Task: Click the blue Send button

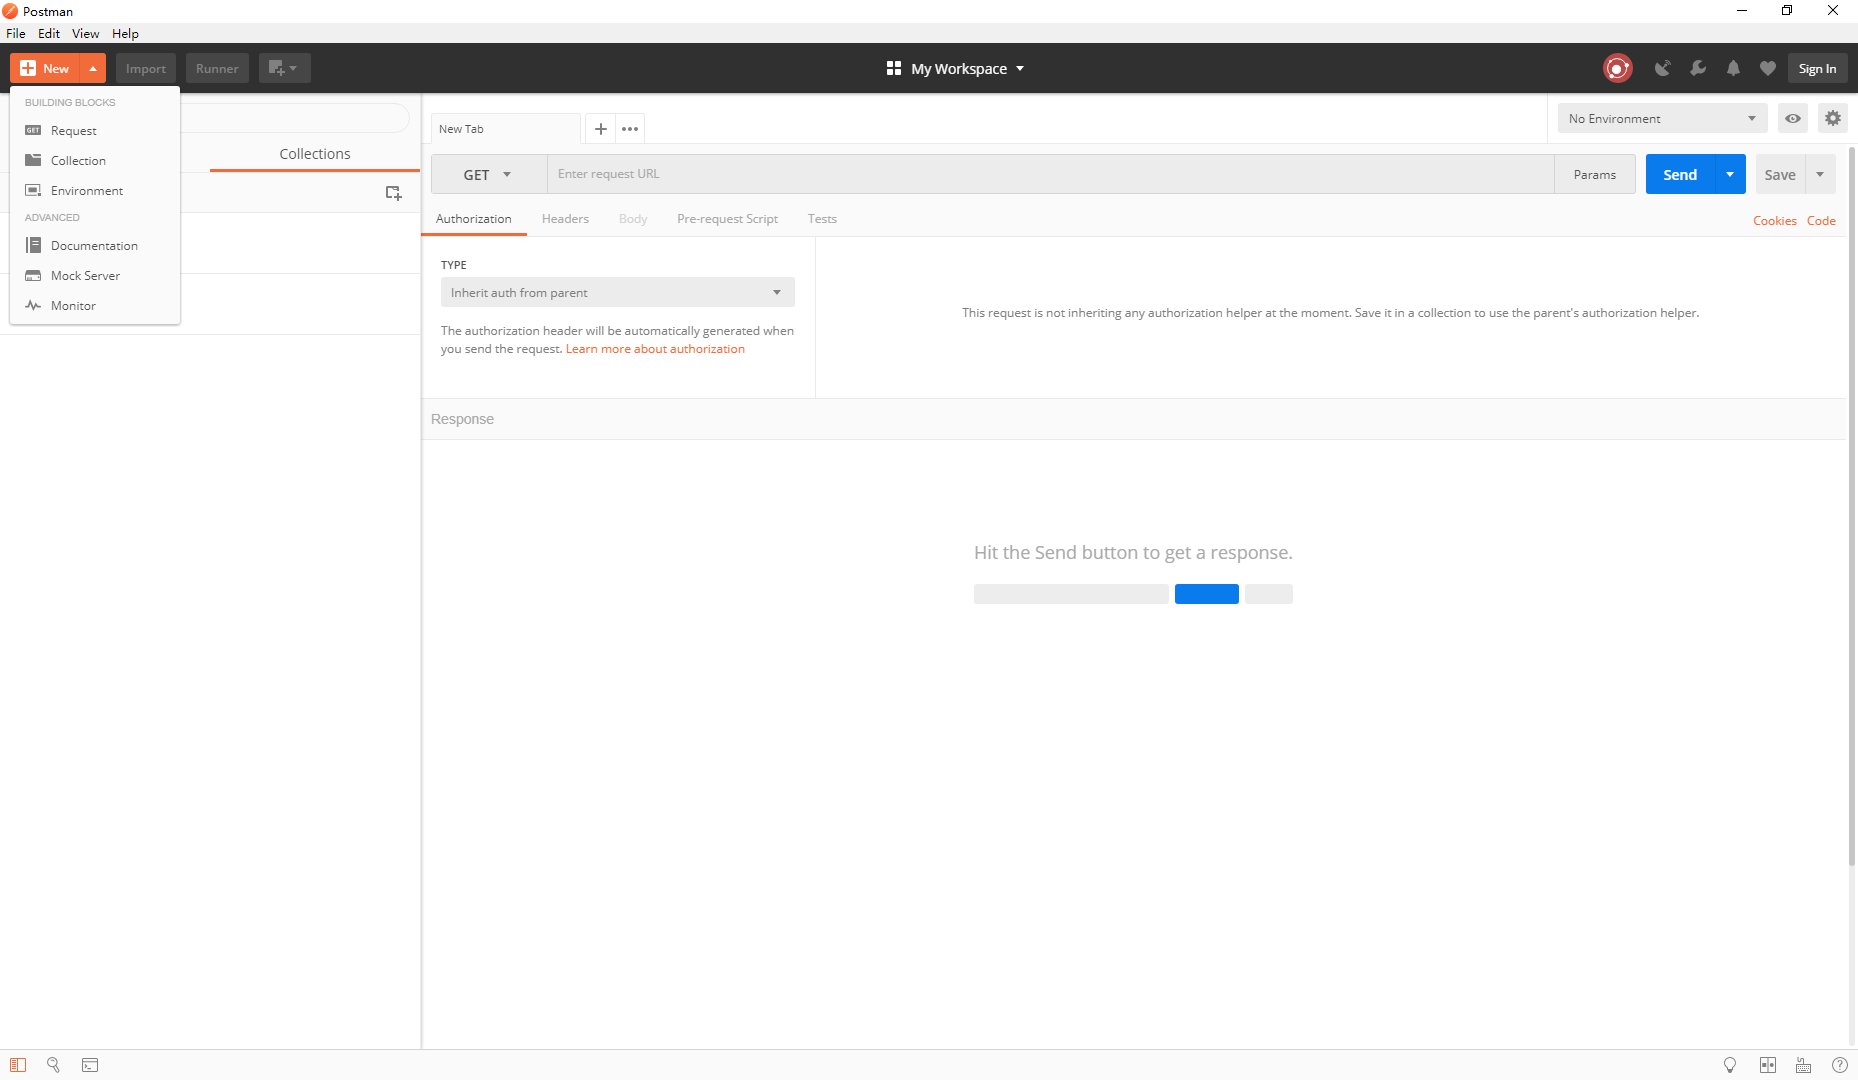Action: tap(1680, 174)
